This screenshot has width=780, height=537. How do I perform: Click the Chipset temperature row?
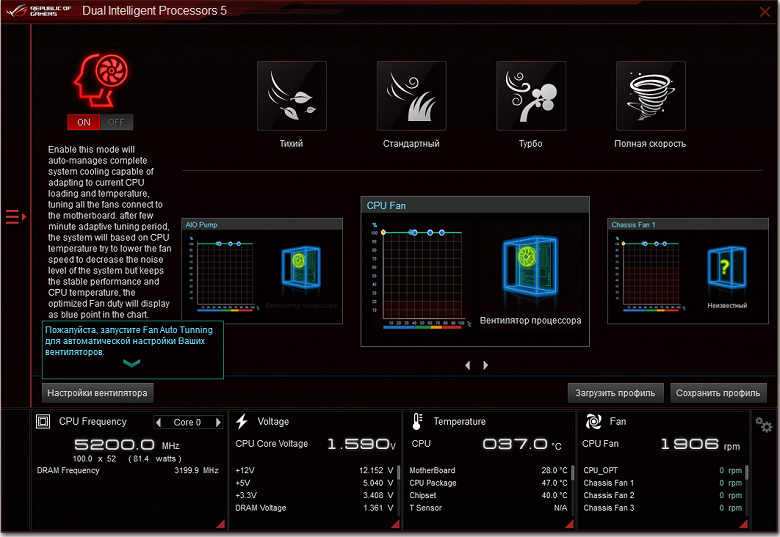tap(488, 495)
